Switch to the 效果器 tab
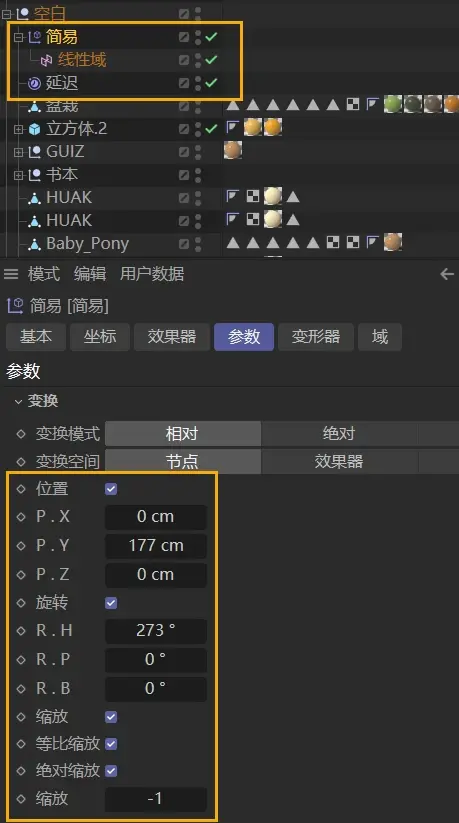 coord(172,337)
